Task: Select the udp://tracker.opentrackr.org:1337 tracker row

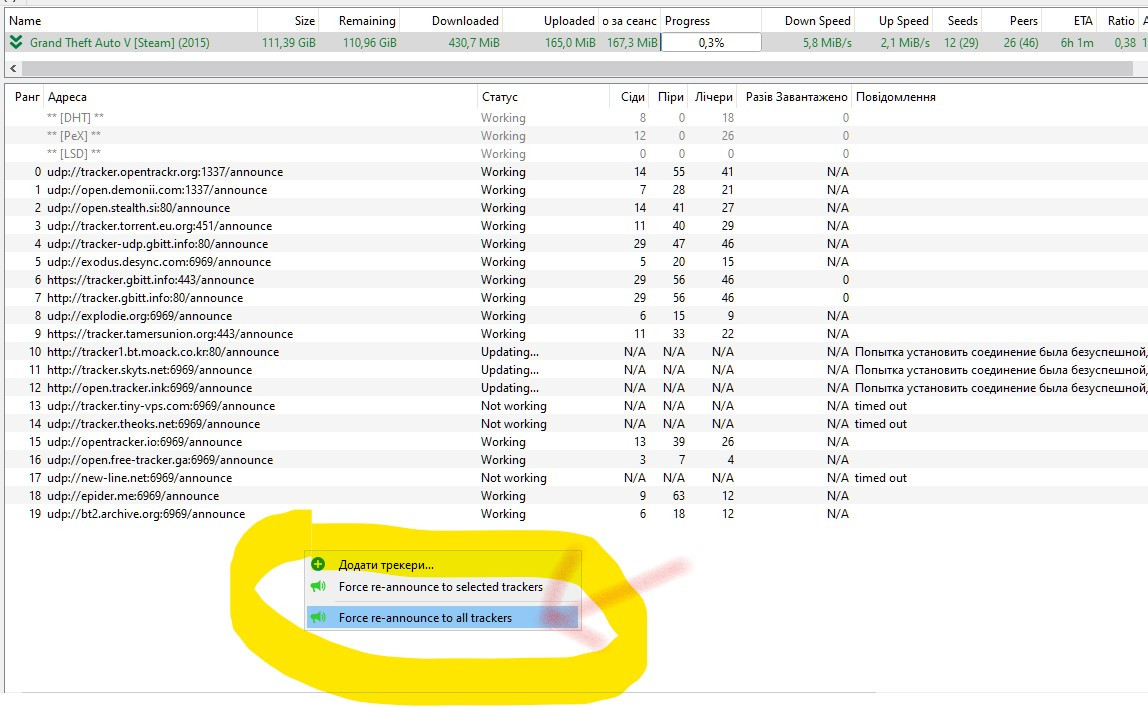Action: coord(165,172)
